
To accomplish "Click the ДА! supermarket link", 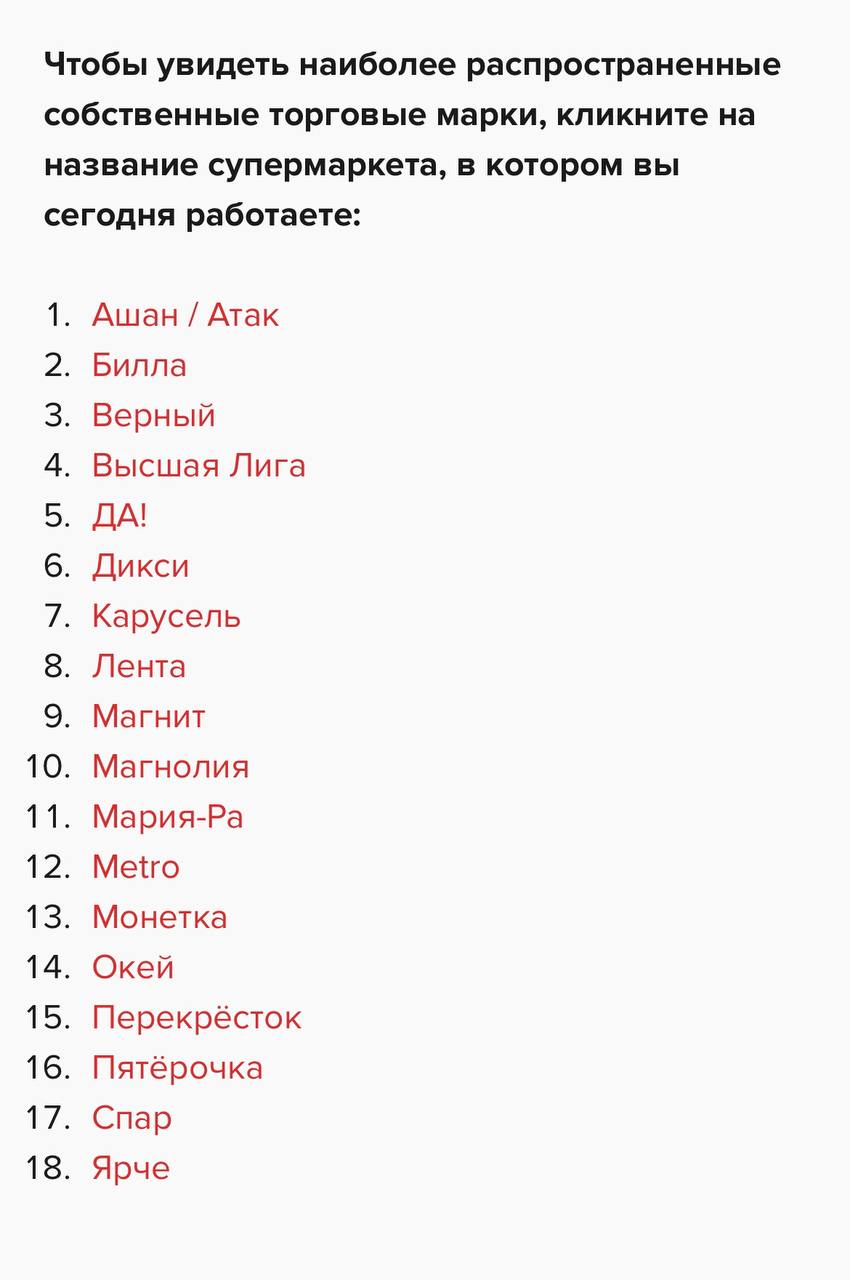I will pyautogui.click(x=119, y=516).
